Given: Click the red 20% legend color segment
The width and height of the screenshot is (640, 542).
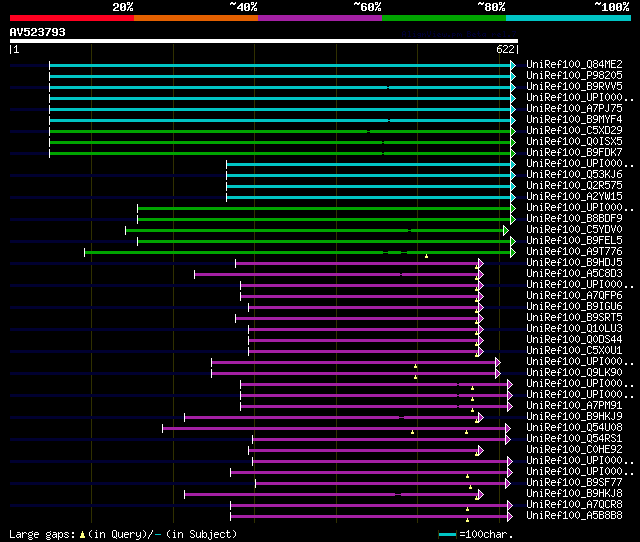Looking at the screenshot, I should 72,18.
